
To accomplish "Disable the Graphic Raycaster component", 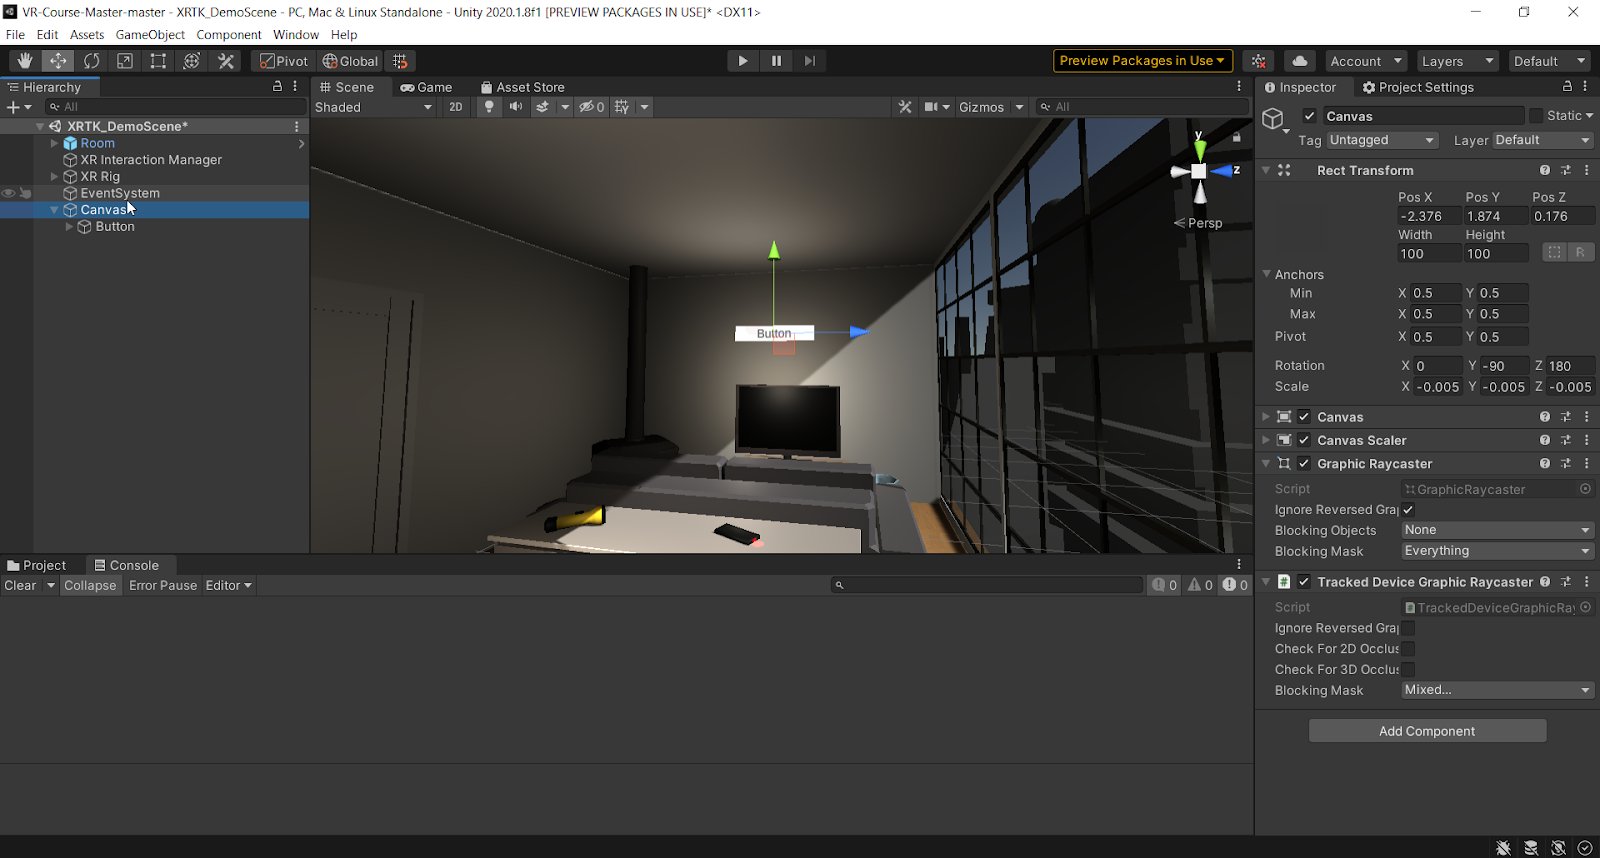I will point(1304,464).
